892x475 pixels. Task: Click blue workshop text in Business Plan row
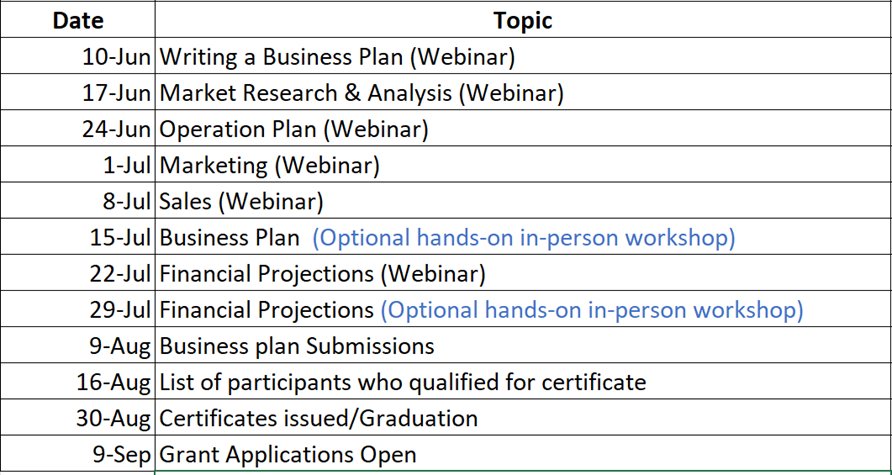coord(523,238)
